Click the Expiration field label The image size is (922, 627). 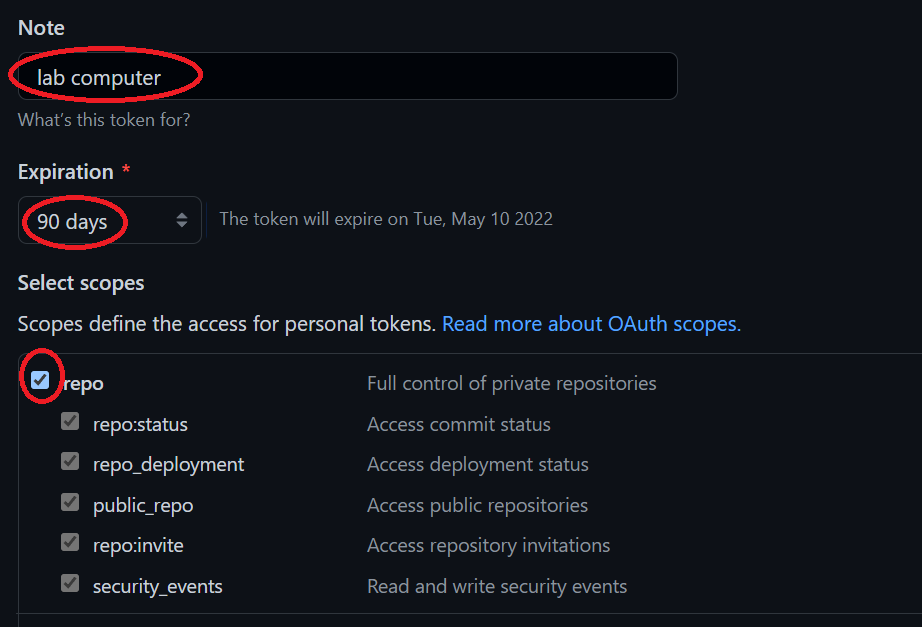point(66,172)
